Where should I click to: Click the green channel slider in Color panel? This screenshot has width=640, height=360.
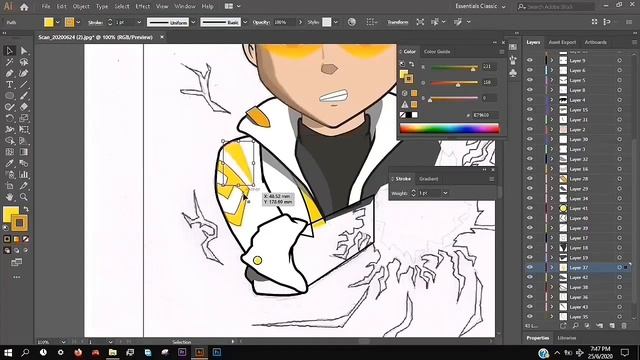pyautogui.click(x=454, y=83)
